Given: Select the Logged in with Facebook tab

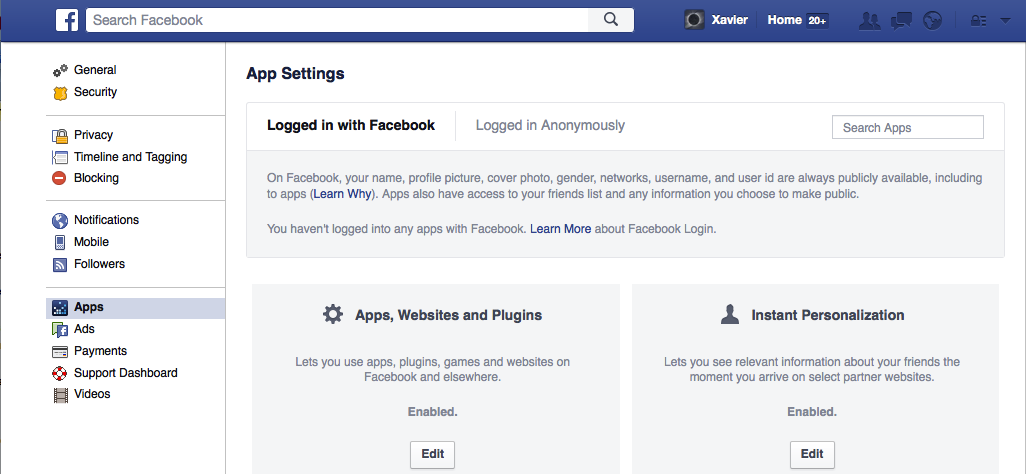Looking at the screenshot, I should (x=351, y=125).
